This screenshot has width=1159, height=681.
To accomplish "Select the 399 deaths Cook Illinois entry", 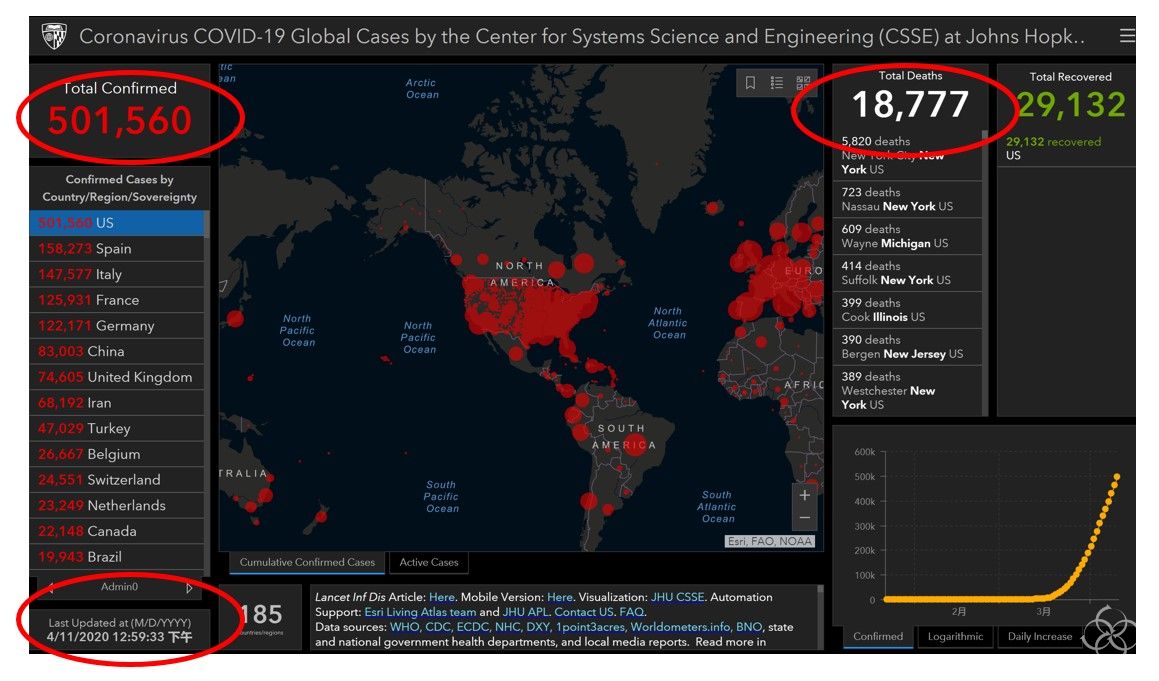I will [907, 310].
